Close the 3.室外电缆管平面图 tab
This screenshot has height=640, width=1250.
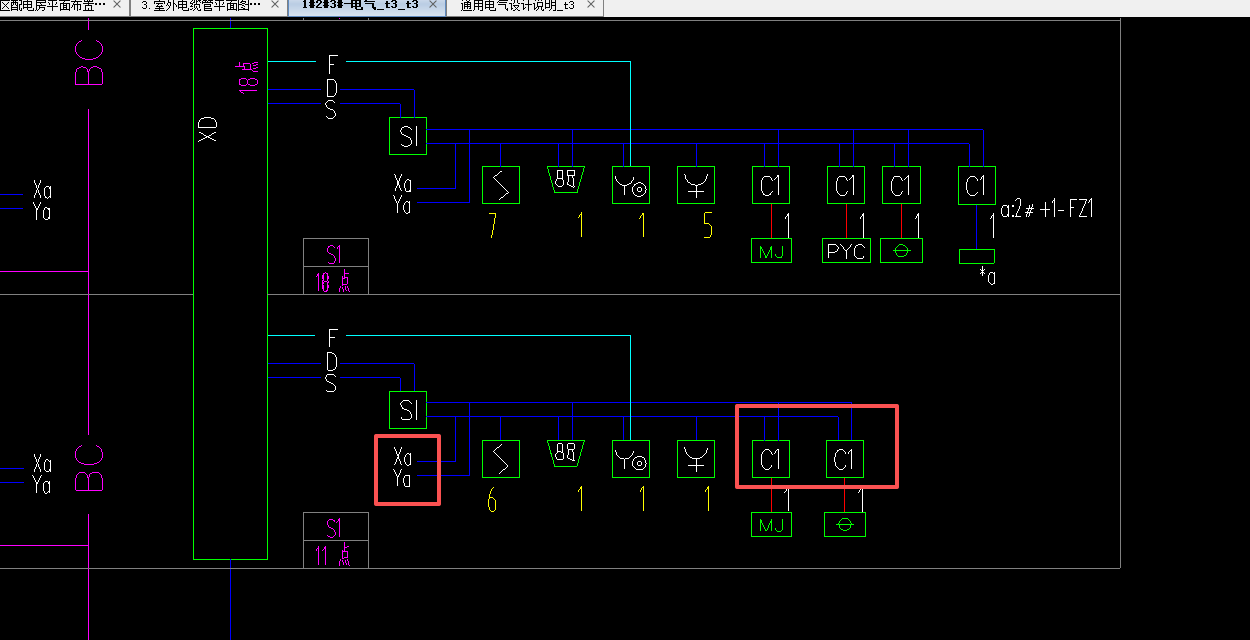(x=275, y=6)
